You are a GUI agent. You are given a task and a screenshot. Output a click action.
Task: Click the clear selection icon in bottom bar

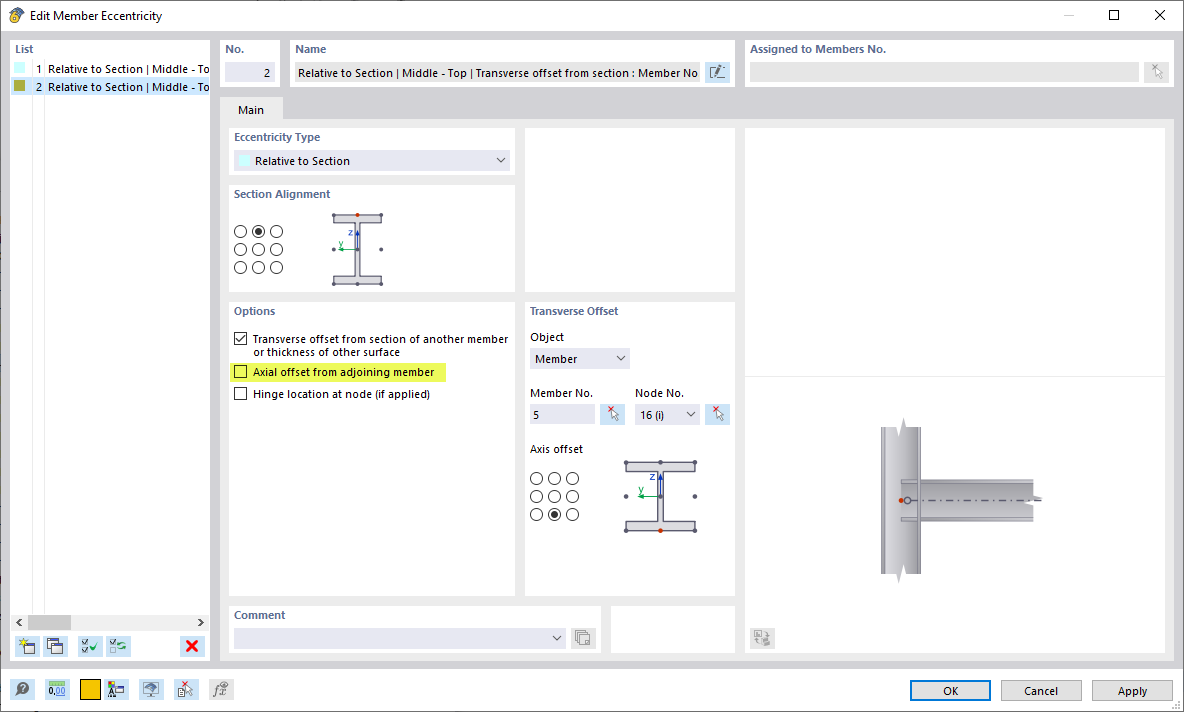coord(186,689)
